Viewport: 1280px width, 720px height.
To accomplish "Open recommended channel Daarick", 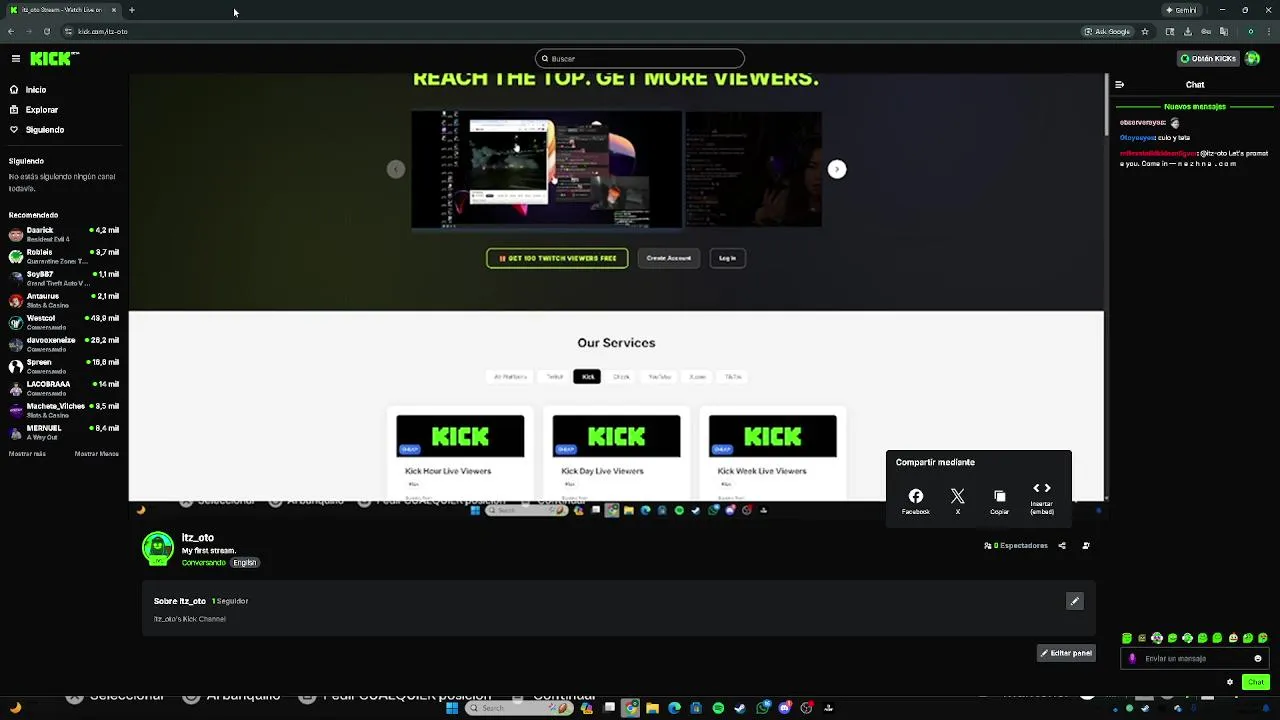I will (x=63, y=235).
